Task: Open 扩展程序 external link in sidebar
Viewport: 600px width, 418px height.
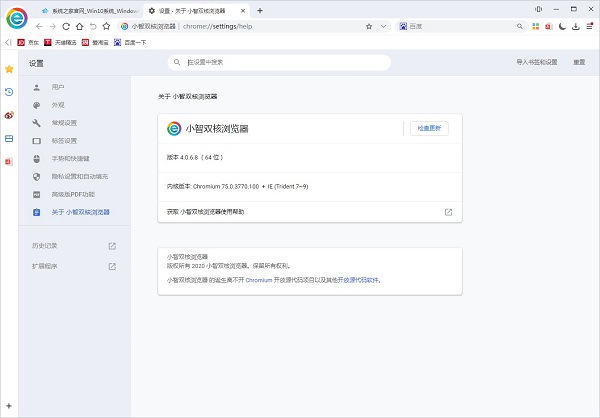Action: 112,266
